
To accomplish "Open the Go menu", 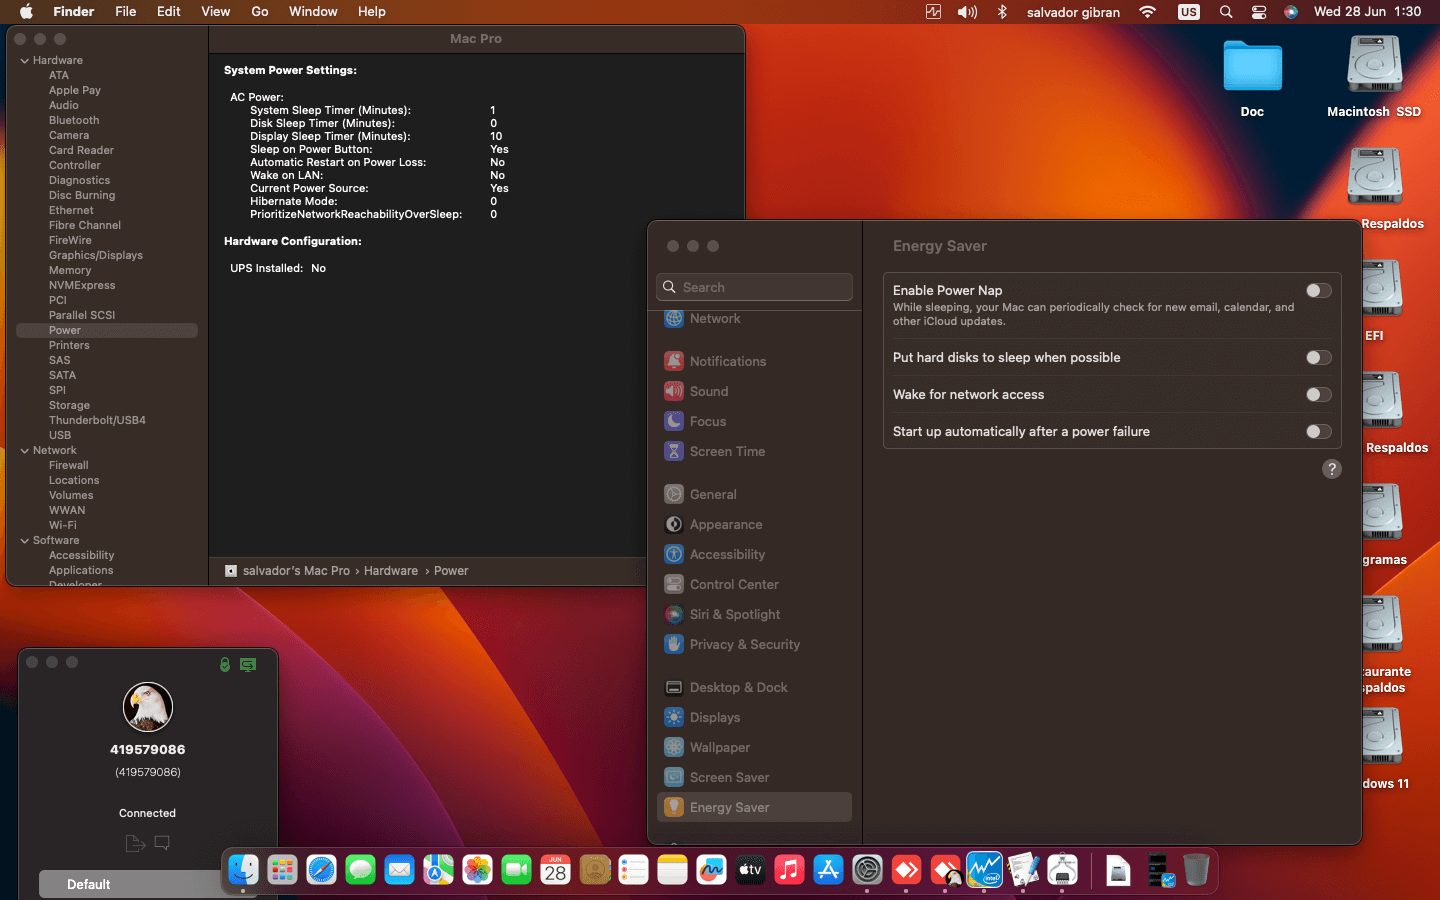I will click(260, 12).
